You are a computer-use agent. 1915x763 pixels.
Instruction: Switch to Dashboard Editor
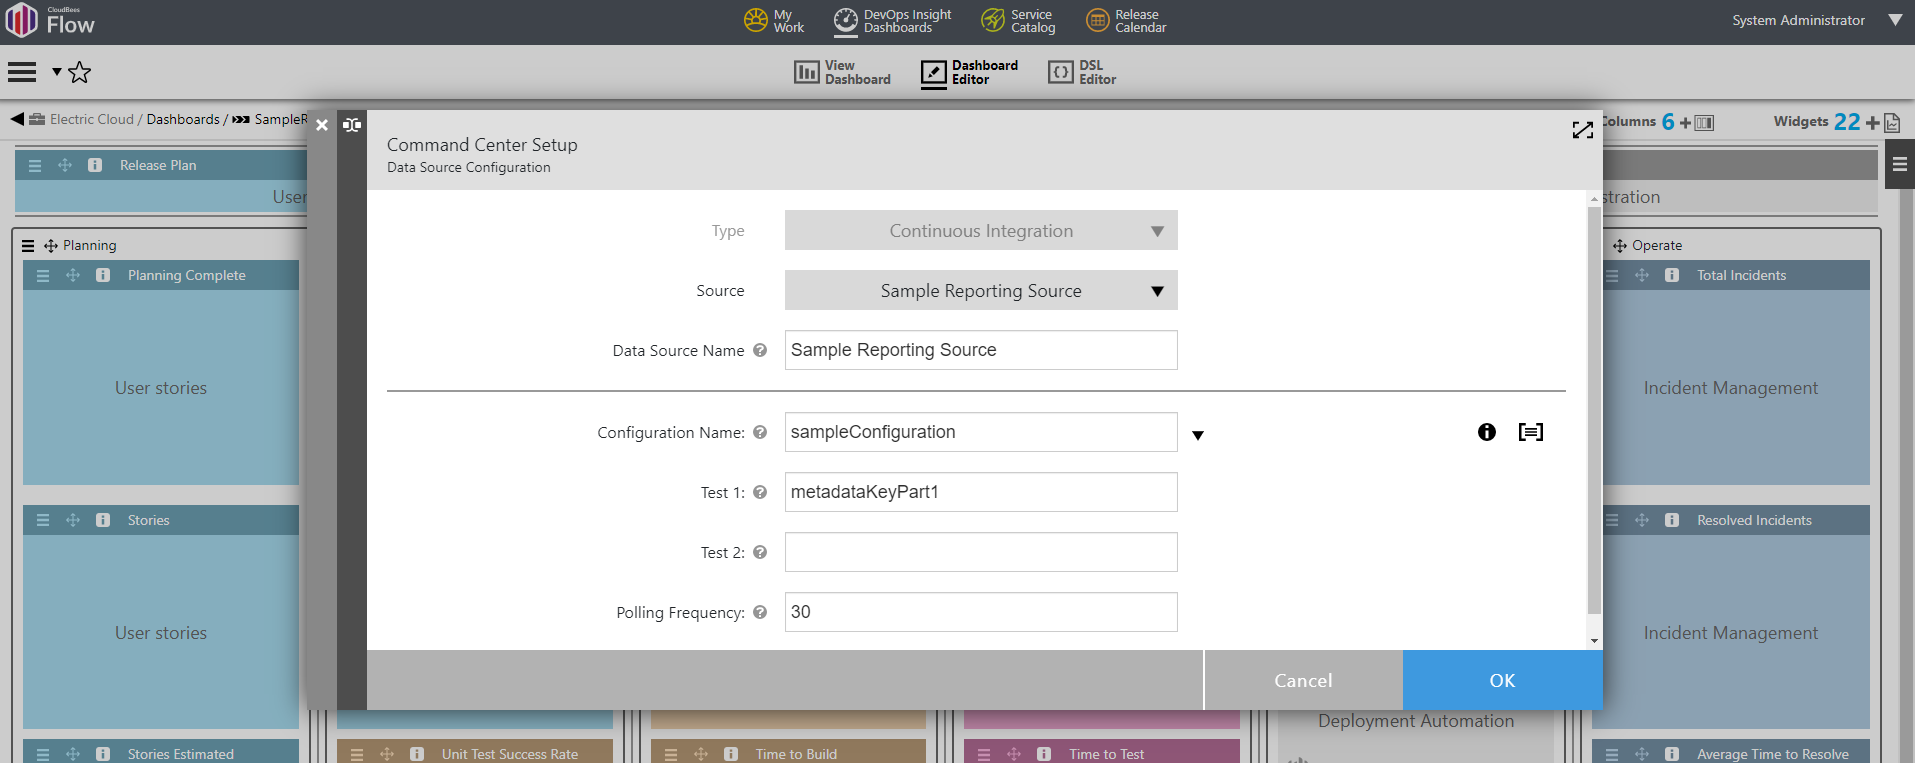coord(969,72)
